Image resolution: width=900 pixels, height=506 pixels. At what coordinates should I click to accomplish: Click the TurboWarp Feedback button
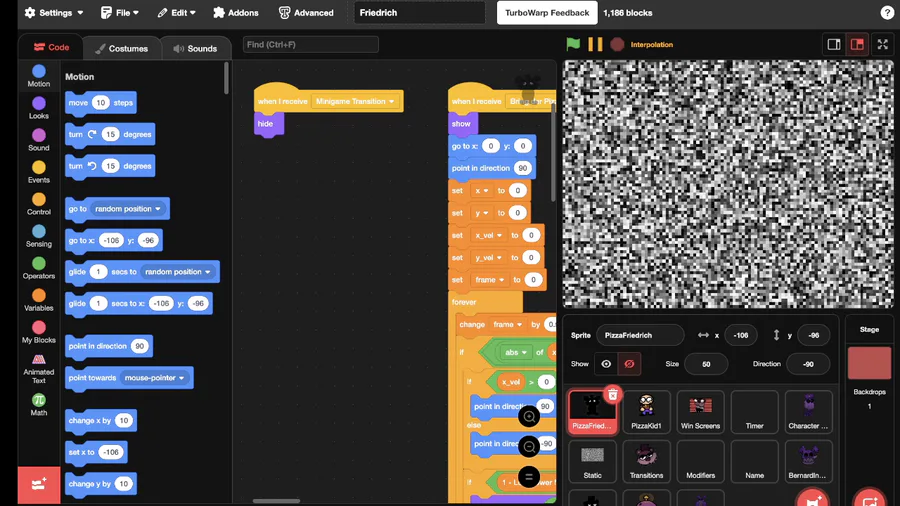[x=547, y=13]
